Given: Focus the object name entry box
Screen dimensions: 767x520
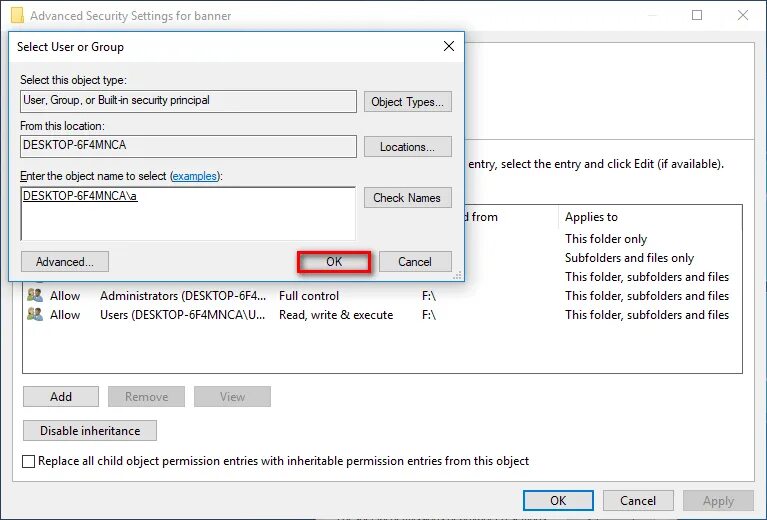Looking at the screenshot, I should click(188, 213).
